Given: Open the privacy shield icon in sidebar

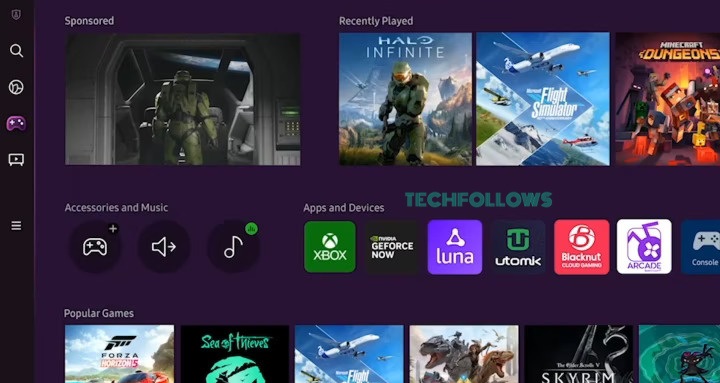Looking at the screenshot, I should pyautogui.click(x=16, y=15).
